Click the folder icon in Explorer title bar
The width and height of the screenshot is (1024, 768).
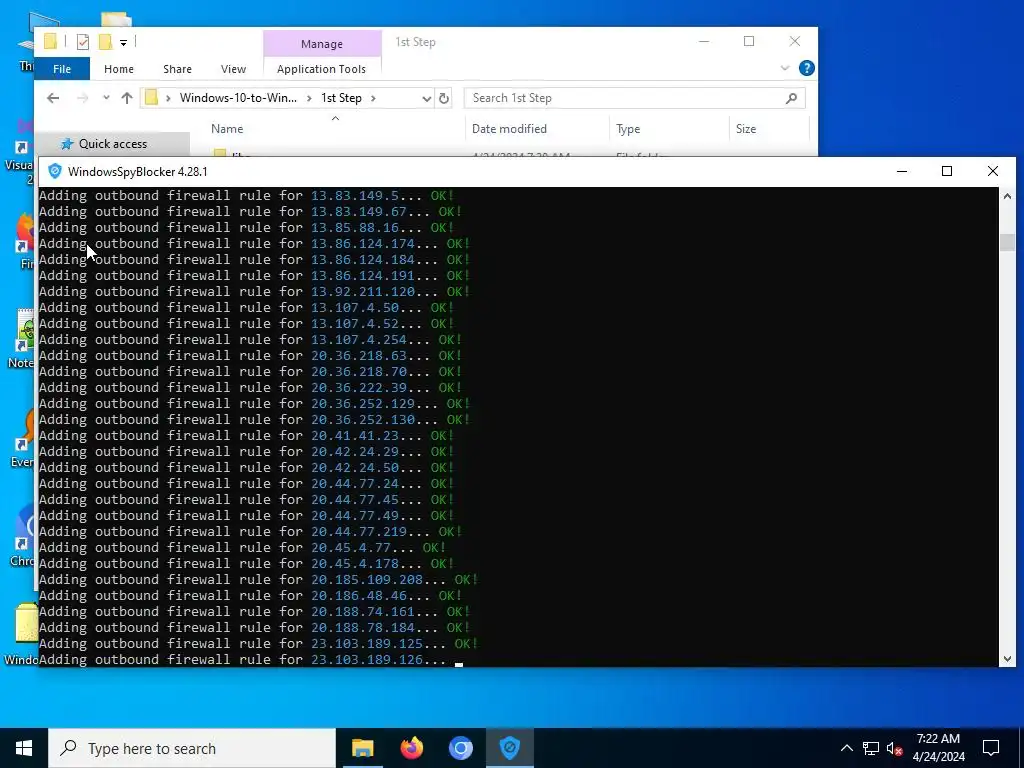click(50, 42)
